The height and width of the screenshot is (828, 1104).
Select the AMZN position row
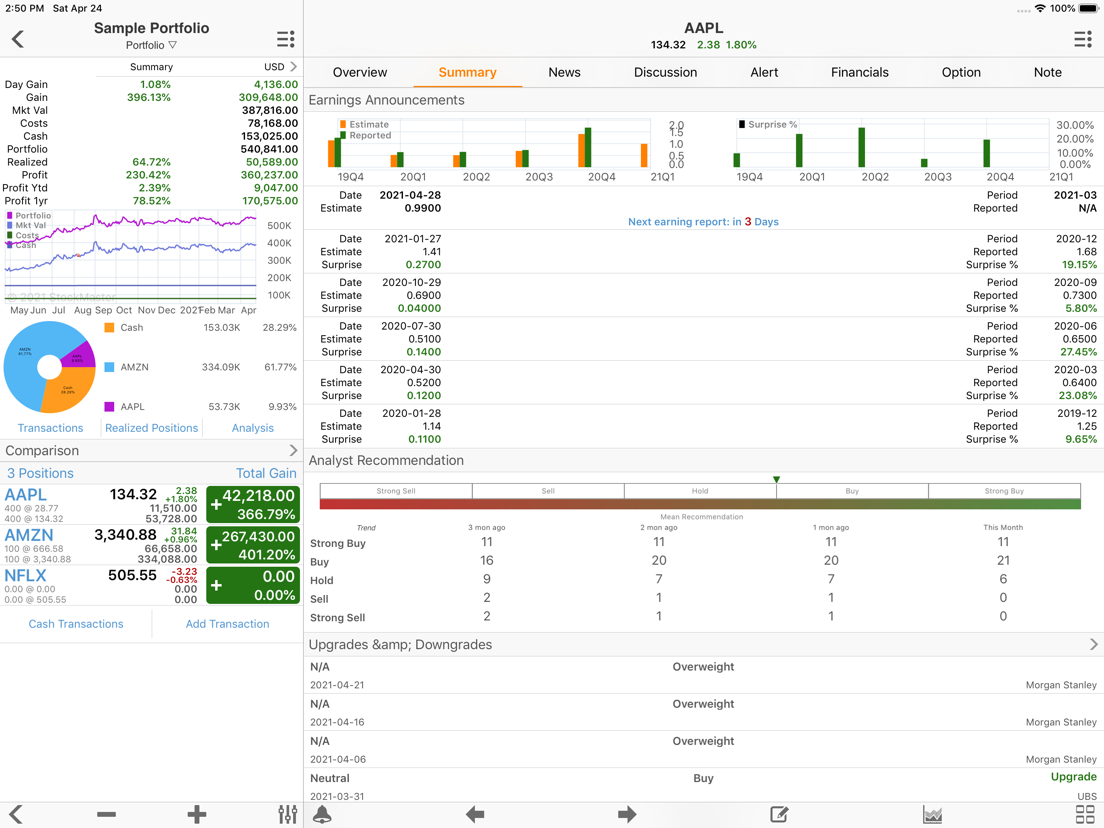tap(151, 545)
